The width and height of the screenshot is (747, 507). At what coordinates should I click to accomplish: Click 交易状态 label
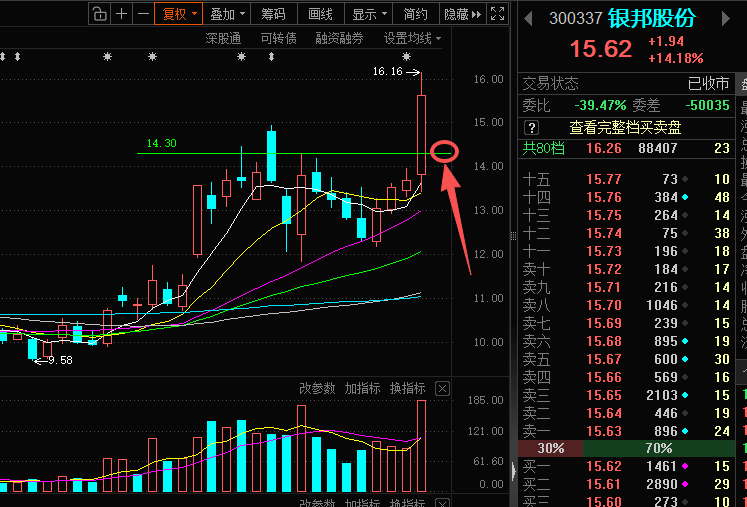click(x=551, y=84)
